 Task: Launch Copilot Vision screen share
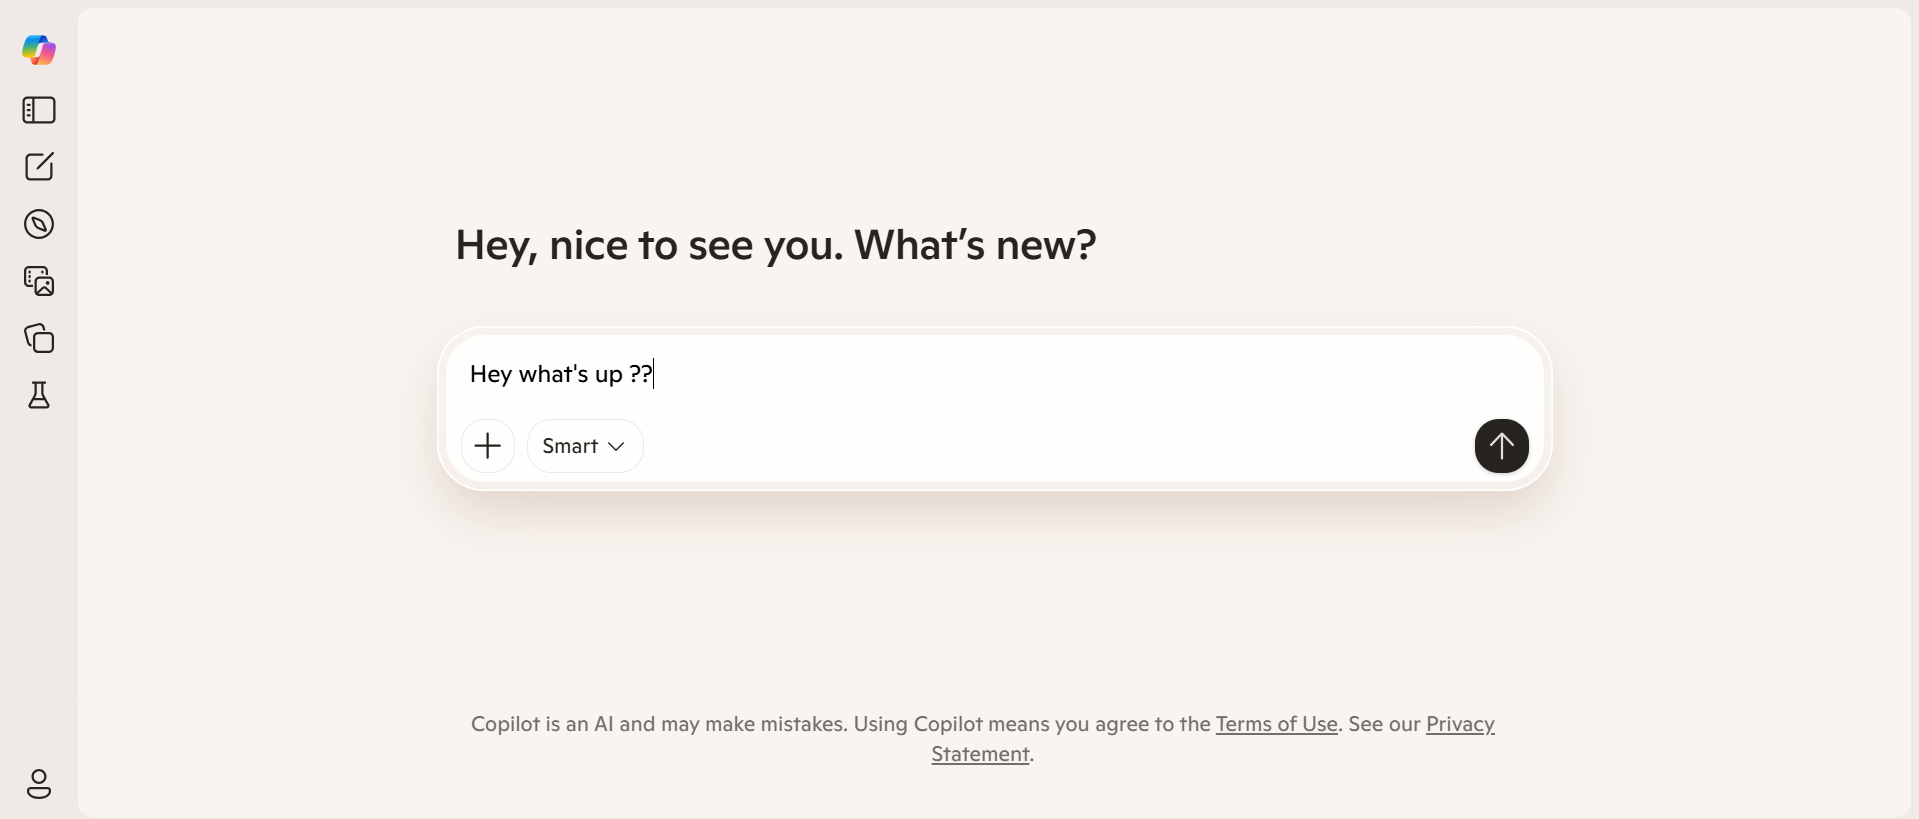38,281
